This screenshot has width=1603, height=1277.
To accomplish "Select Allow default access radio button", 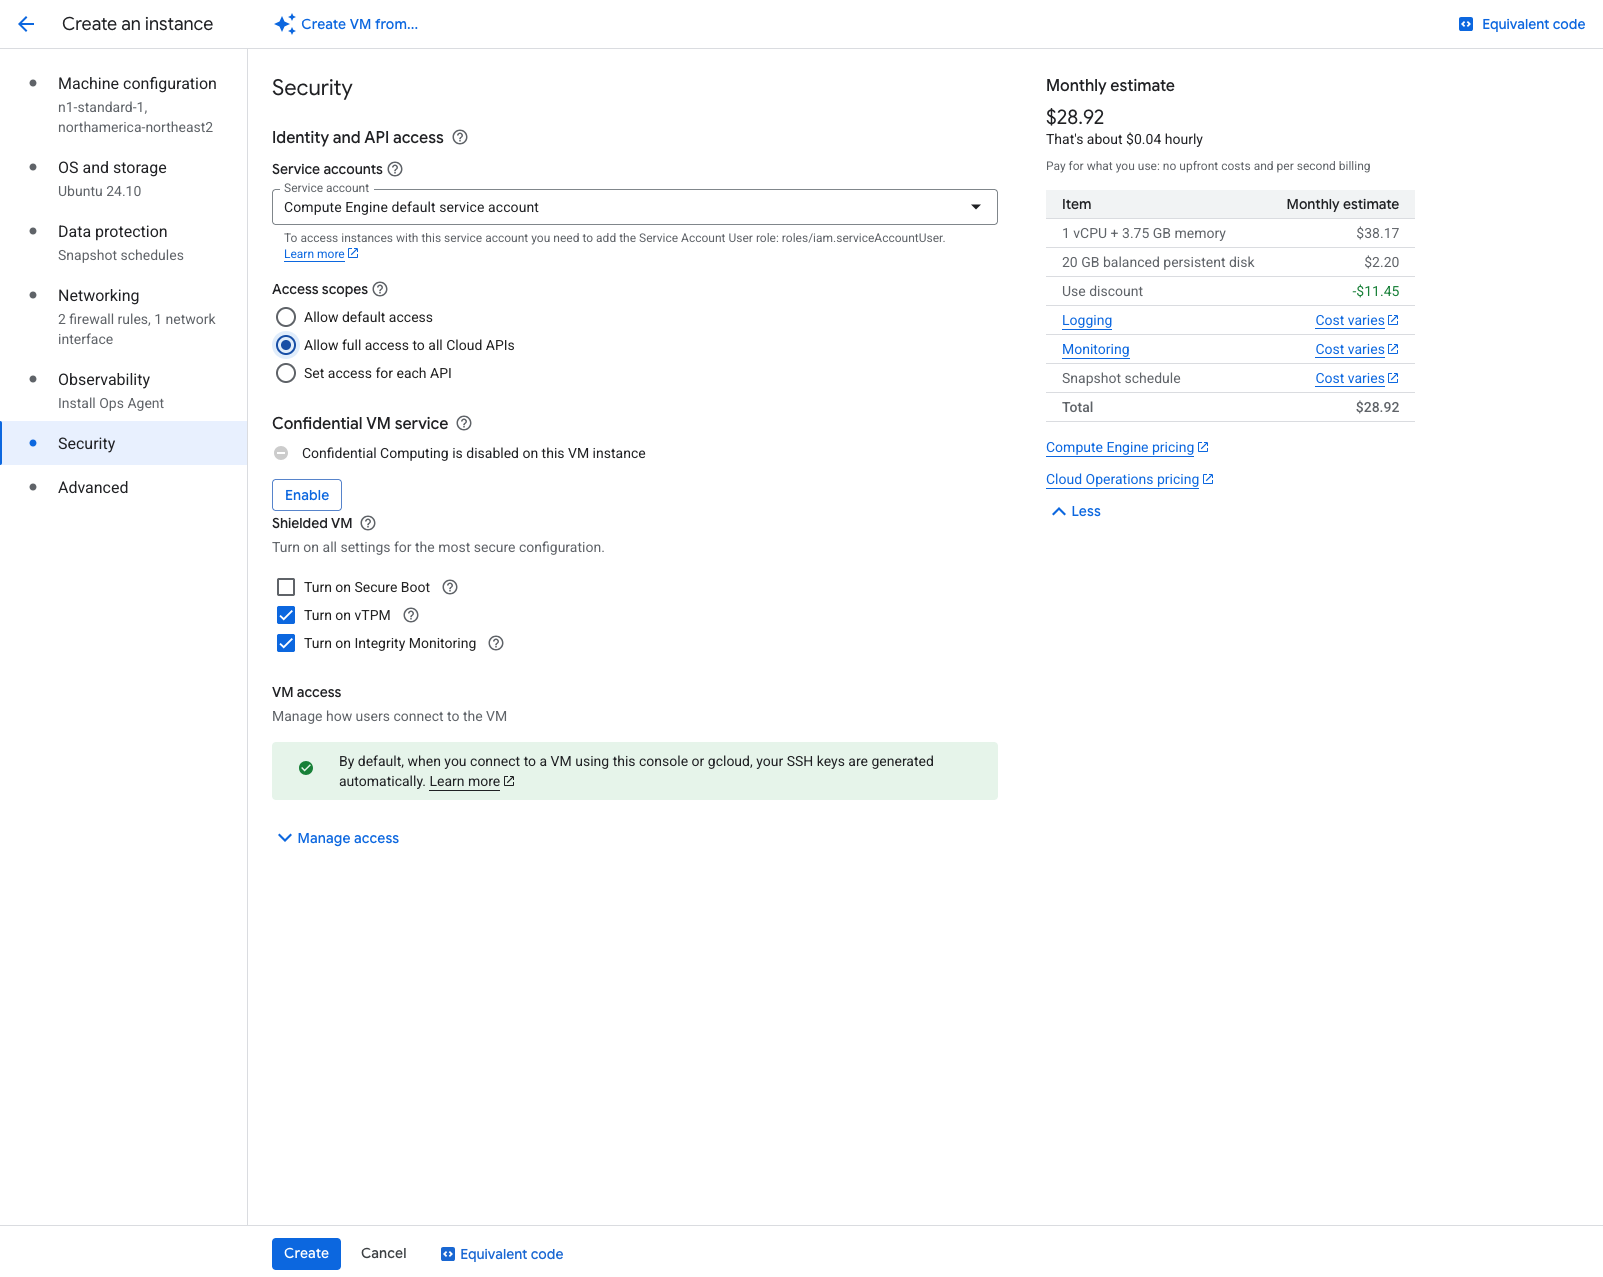I will click(x=286, y=317).
